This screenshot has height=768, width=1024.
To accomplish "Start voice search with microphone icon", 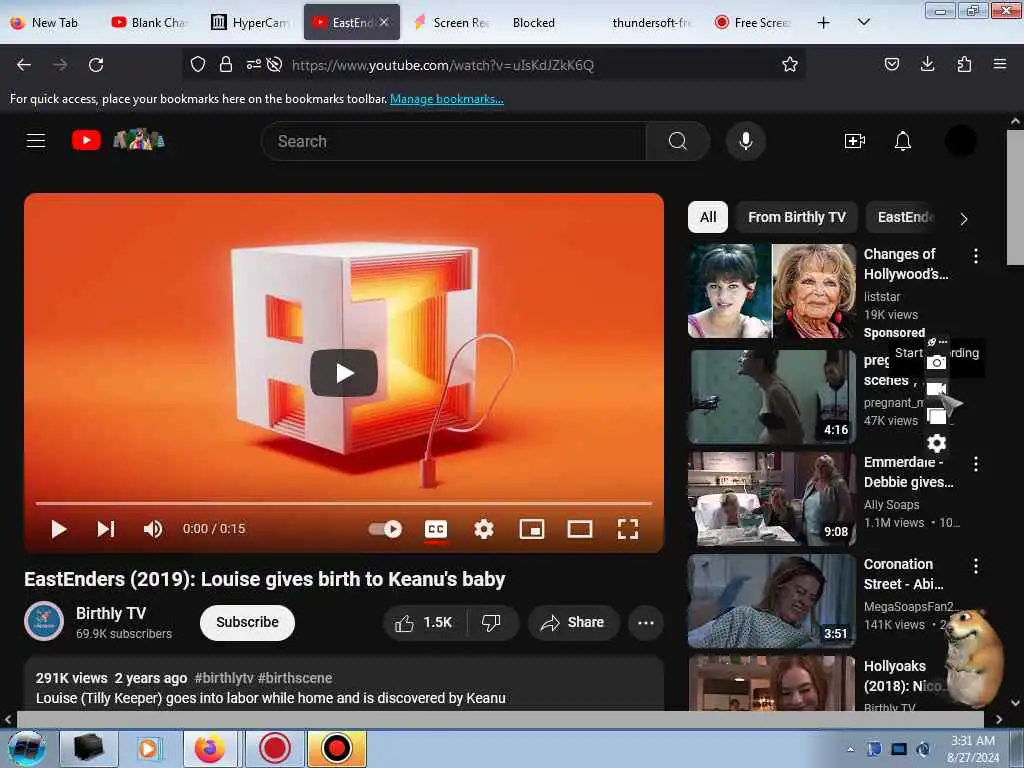I will 745,141.
